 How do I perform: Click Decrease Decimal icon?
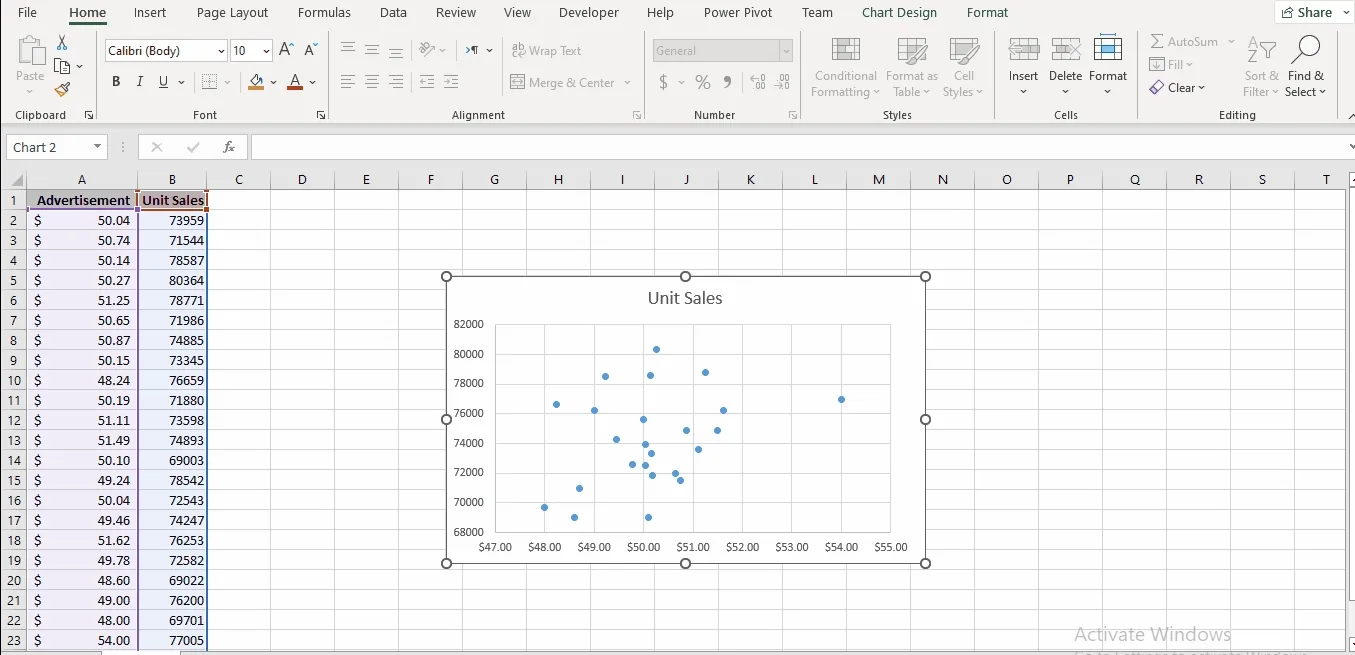pos(782,82)
